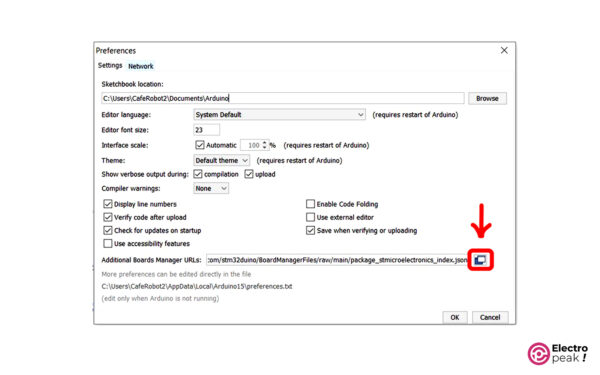Enable Use external editor

tap(310, 217)
